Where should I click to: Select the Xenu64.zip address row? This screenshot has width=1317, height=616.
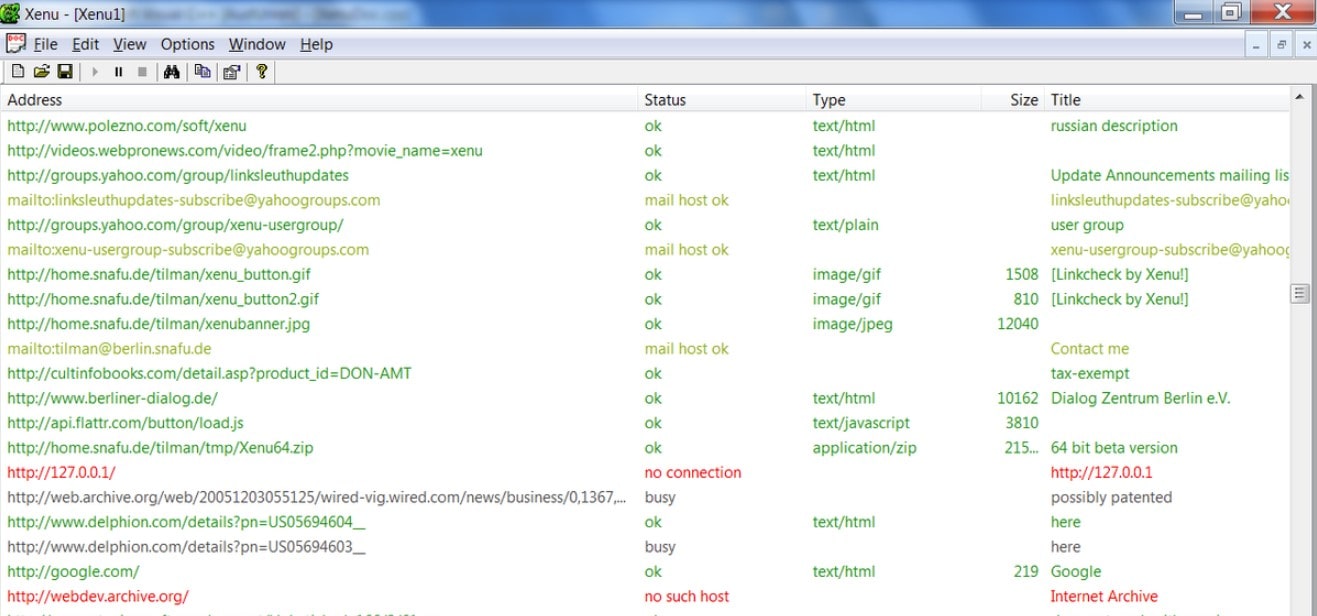coord(160,448)
